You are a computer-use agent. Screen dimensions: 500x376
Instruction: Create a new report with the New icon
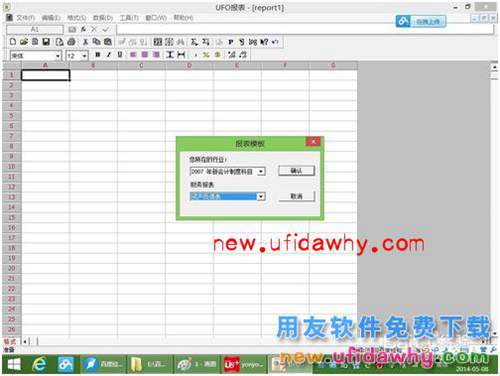(13, 42)
